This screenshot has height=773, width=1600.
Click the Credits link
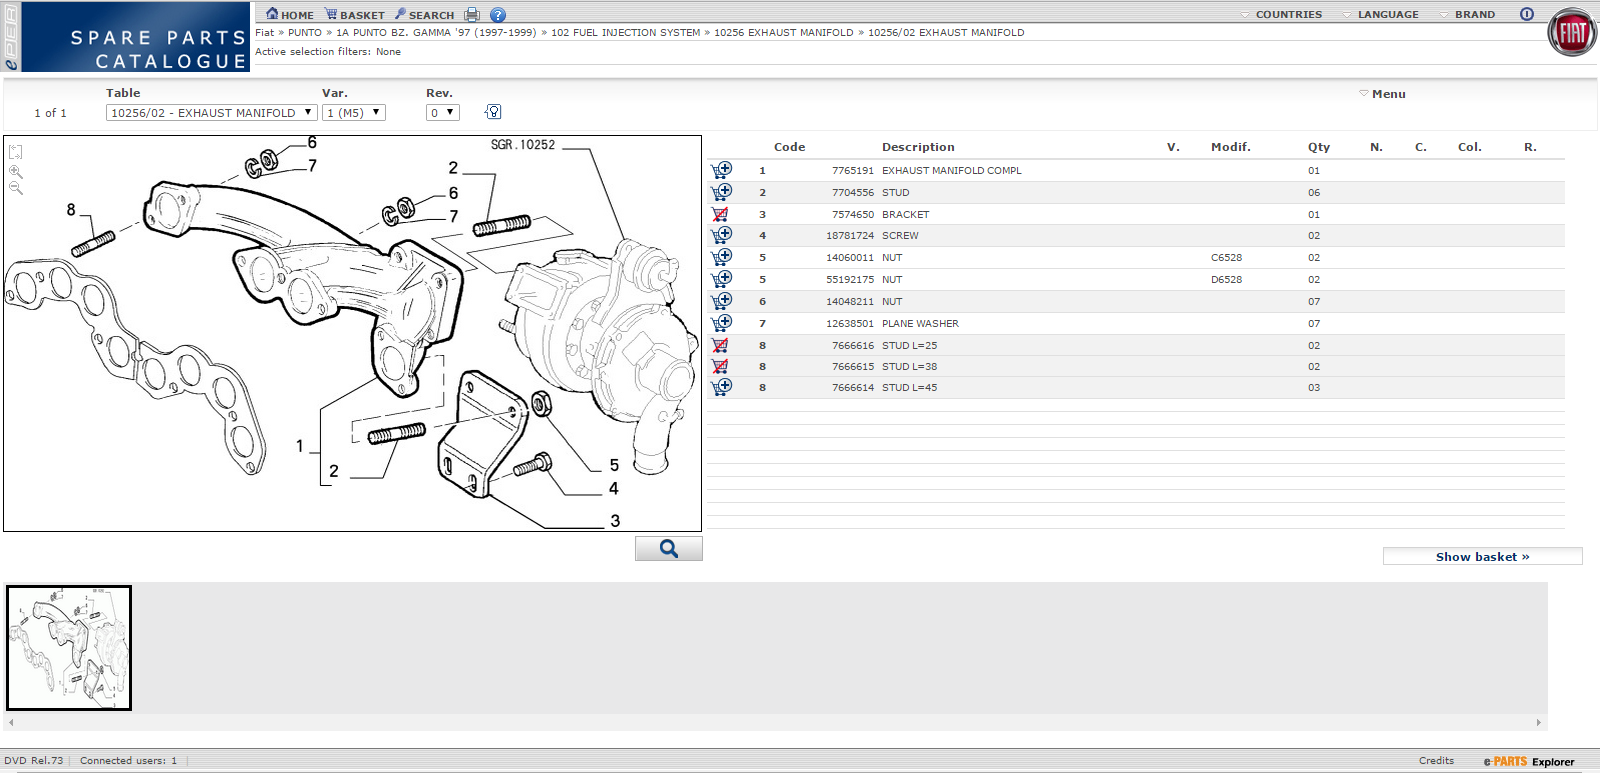[x=1436, y=761]
